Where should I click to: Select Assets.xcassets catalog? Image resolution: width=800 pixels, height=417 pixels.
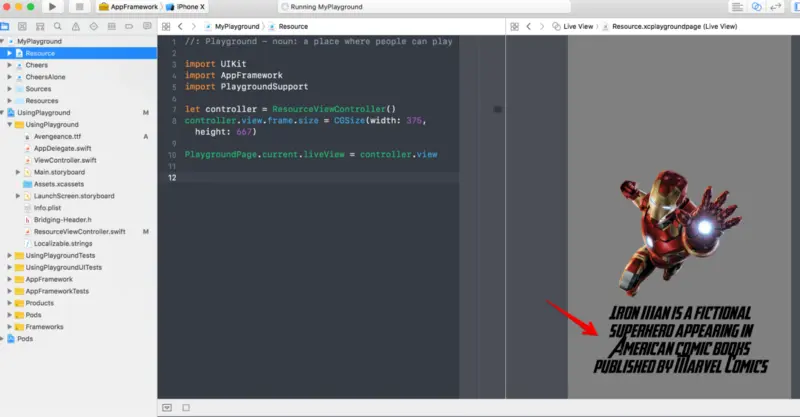[78, 184]
